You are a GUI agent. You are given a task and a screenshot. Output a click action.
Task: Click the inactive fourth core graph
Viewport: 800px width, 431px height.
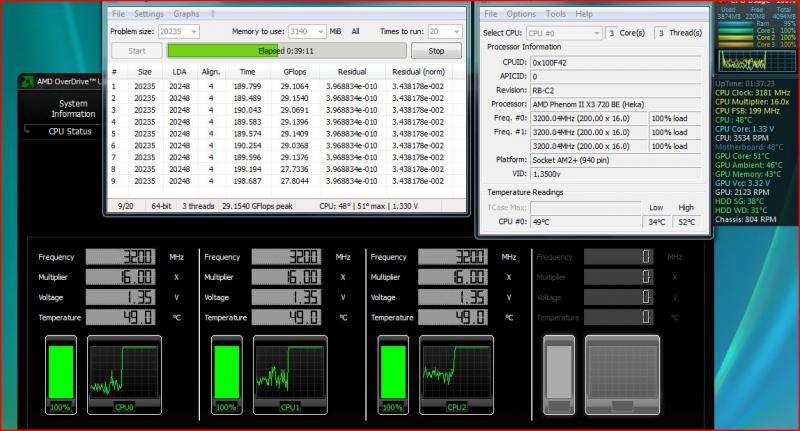622,375
